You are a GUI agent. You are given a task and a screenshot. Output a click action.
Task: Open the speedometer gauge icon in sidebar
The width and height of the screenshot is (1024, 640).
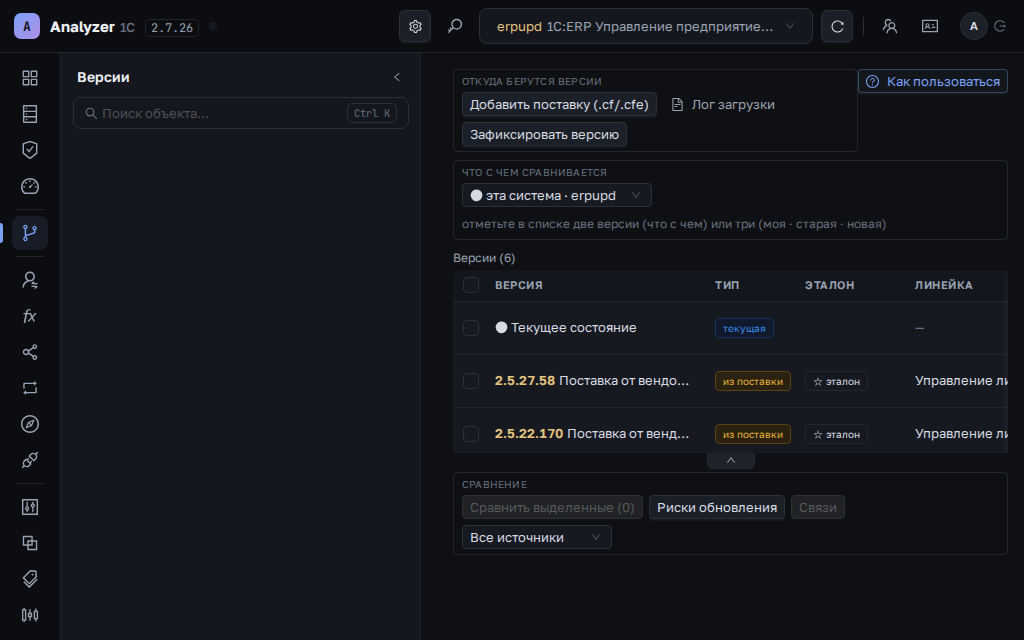click(30, 186)
